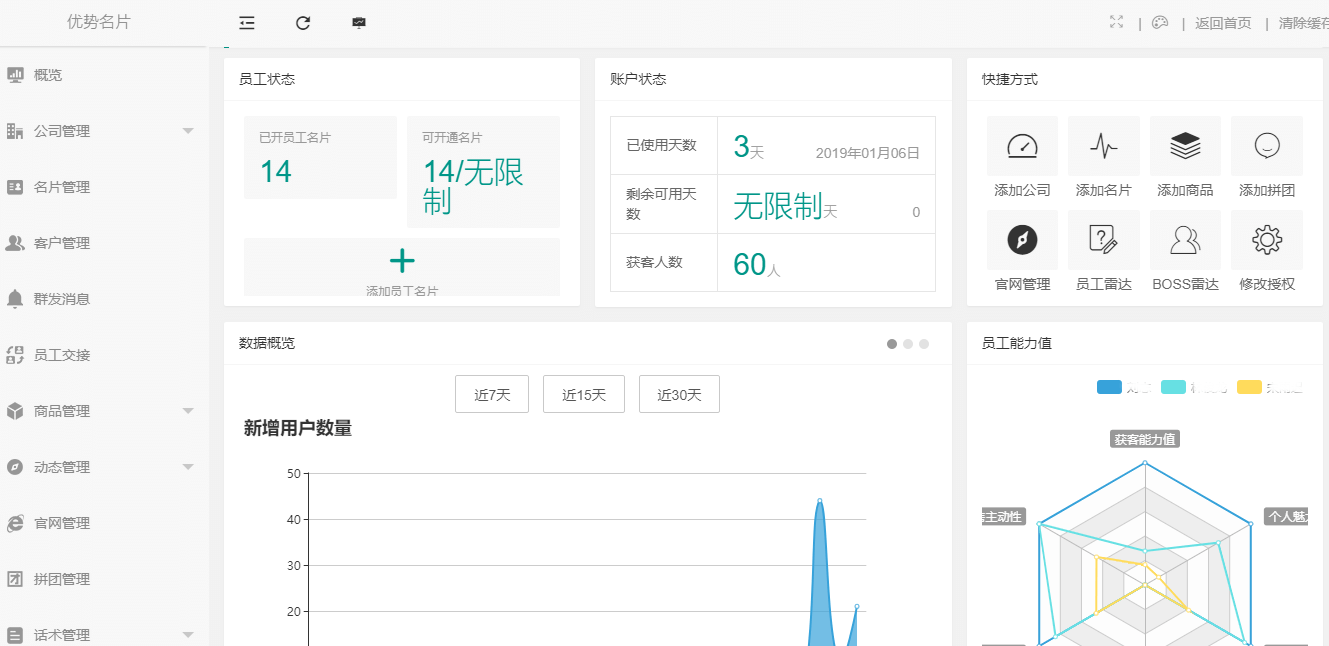Click the date 2019年01月06日
Viewport: 1329px width, 646px height.
point(868,153)
